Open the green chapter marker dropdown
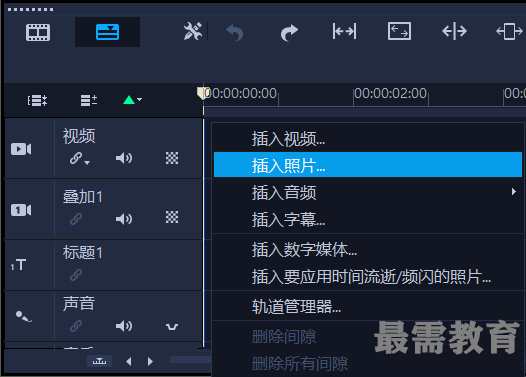The width and height of the screenshot is (526, 377). pyautogui.click(x=133, y=100)
